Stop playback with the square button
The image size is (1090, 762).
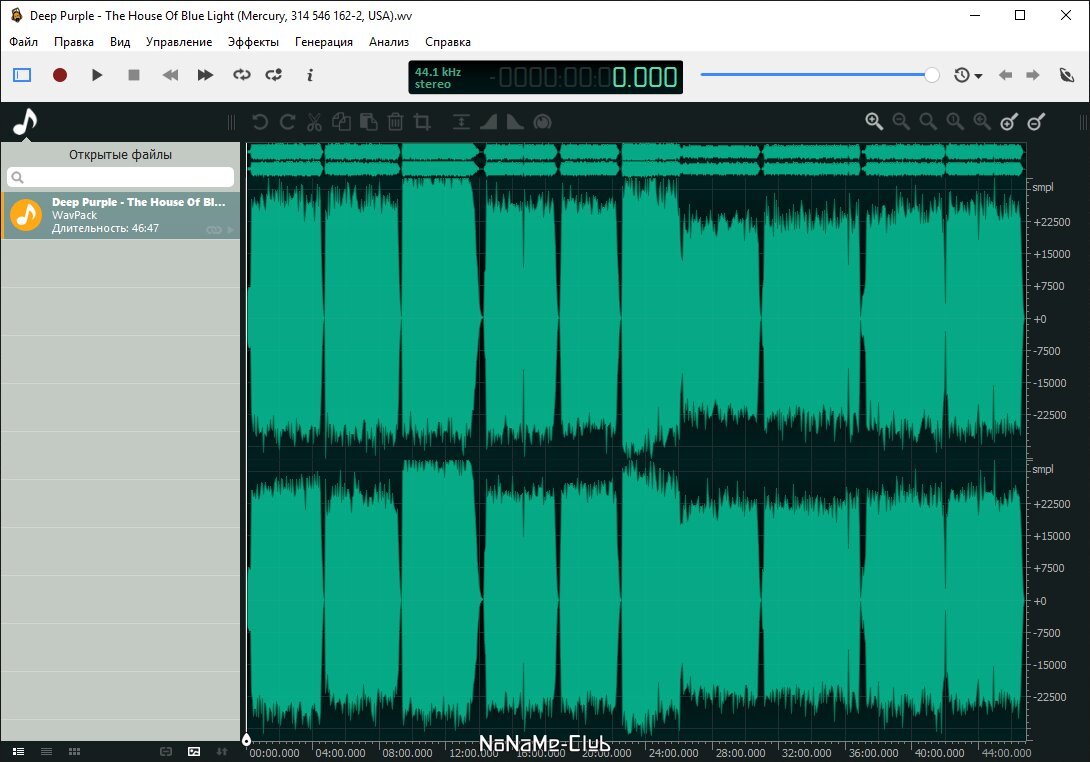[134, 74]
